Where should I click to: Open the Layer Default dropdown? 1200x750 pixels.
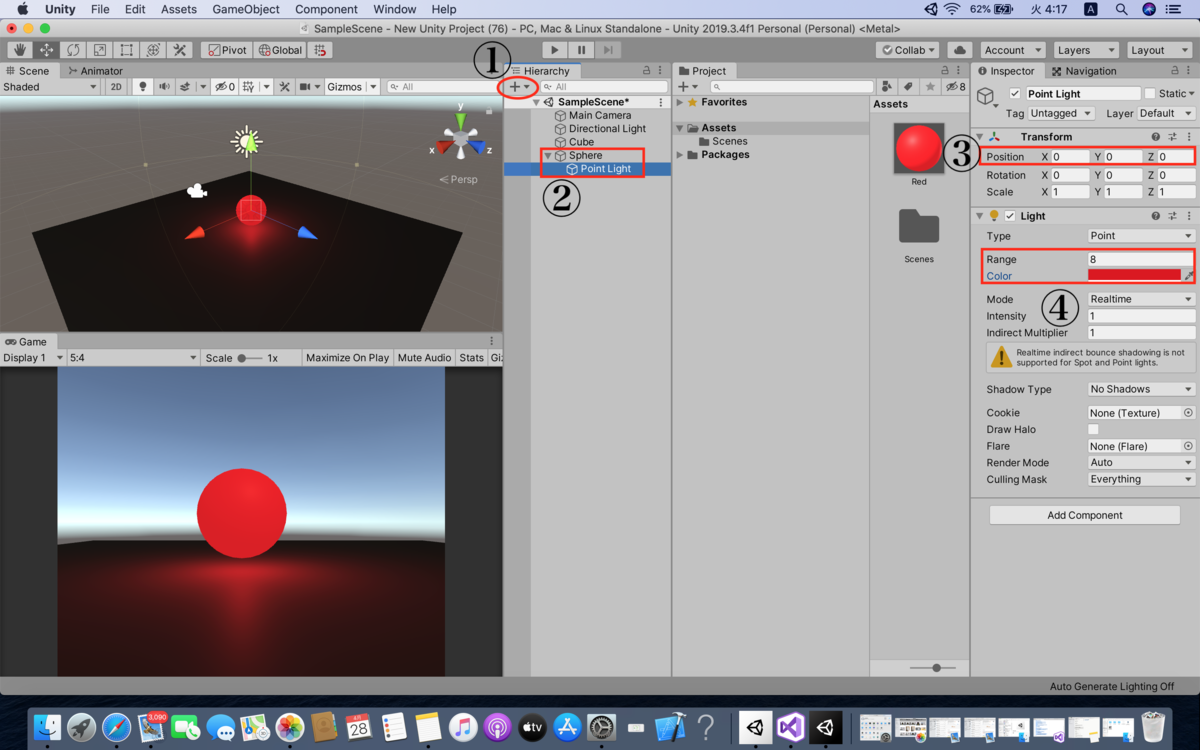click(1166, 113)
